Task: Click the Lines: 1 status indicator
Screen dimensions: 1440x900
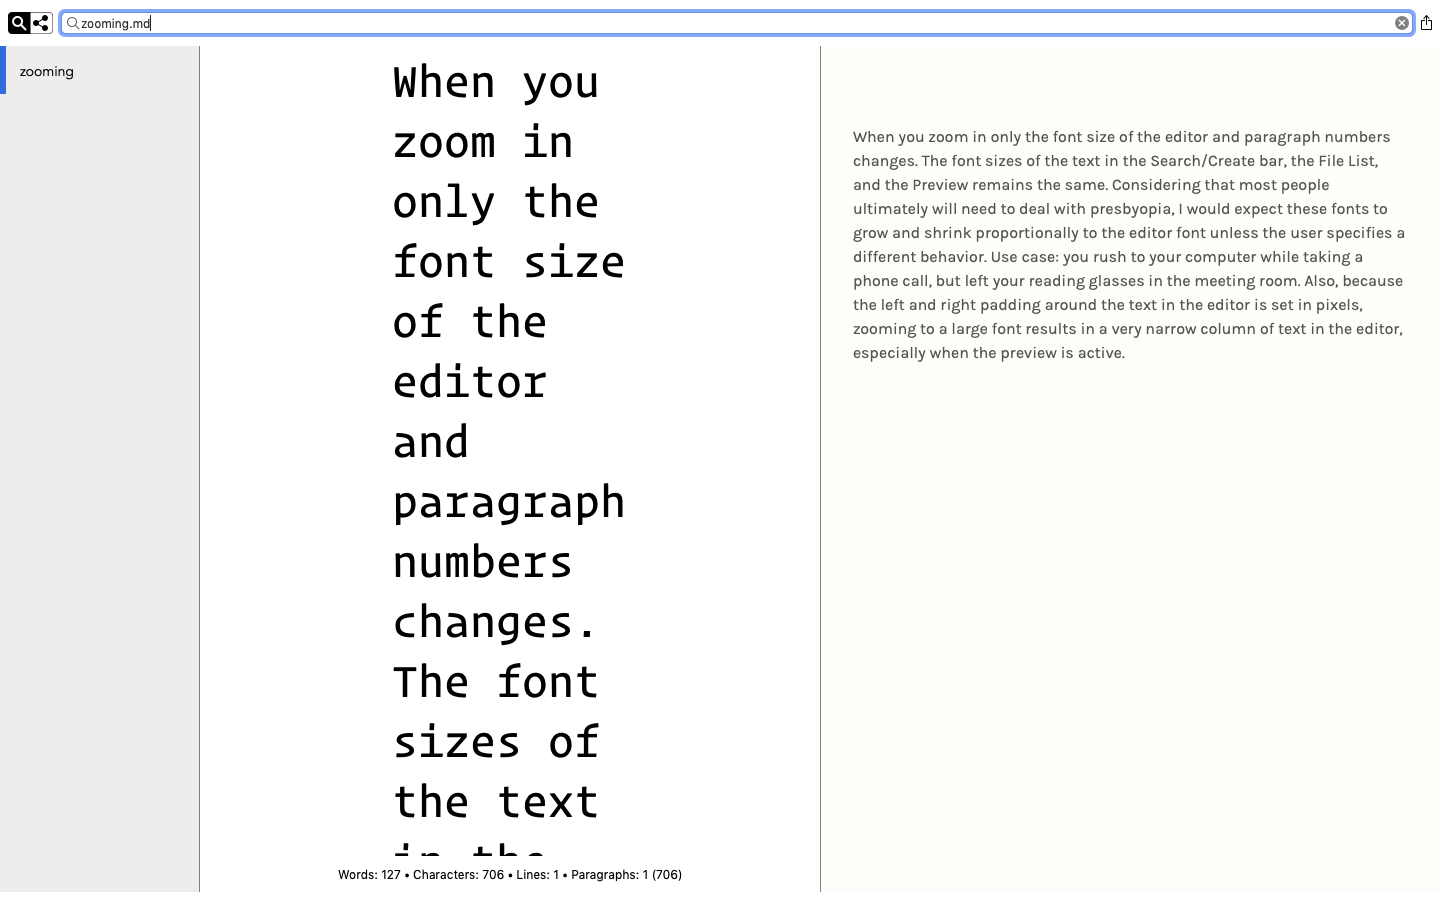Action: pos(537,875)
